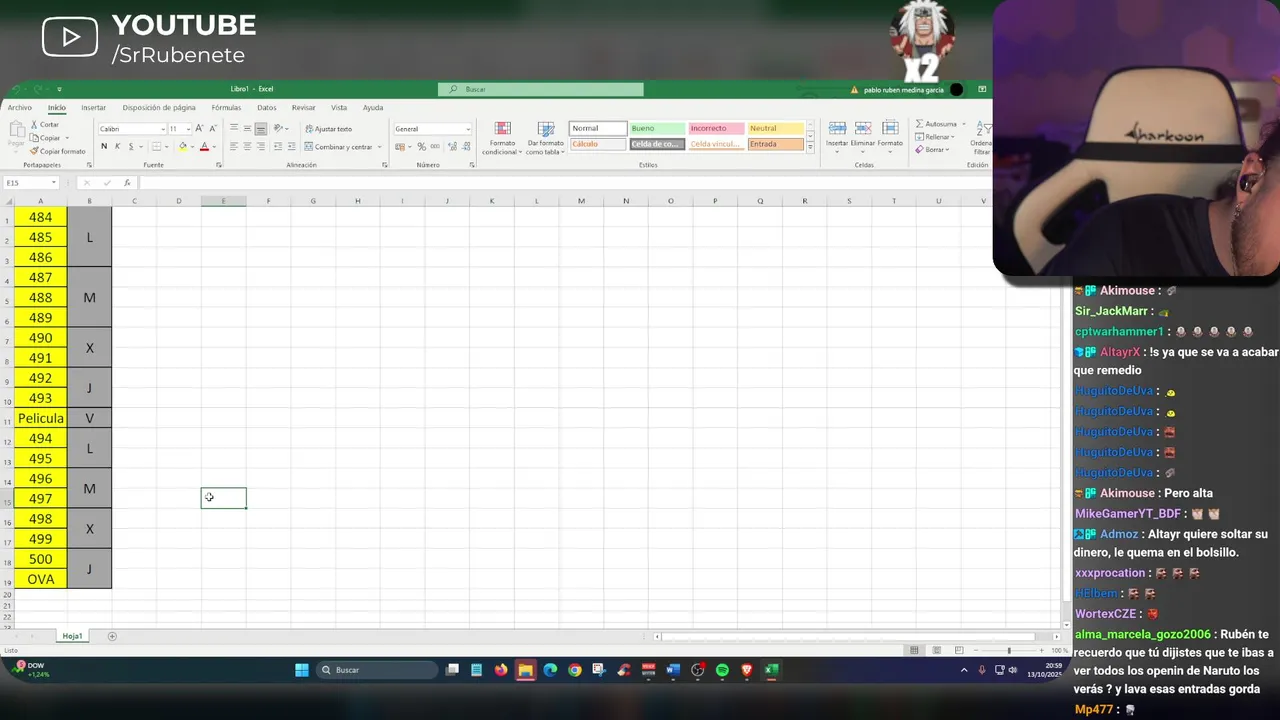Switch to the Datos tab
1280x720 pixels.
pyautogui.click(x=266, y=107)
